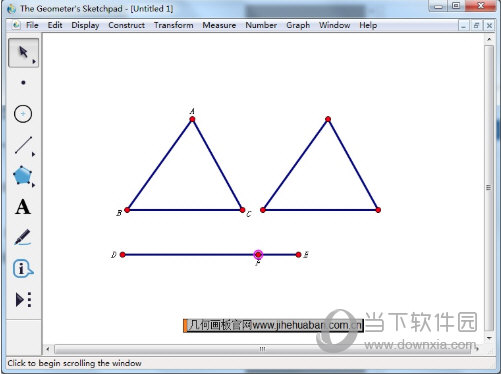Select the Information tool
This screenshot has width=501, height=374.
[23, 269]
